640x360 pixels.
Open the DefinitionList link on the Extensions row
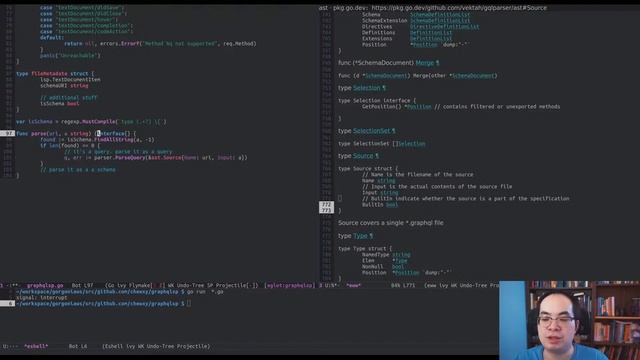pos(431,39)
